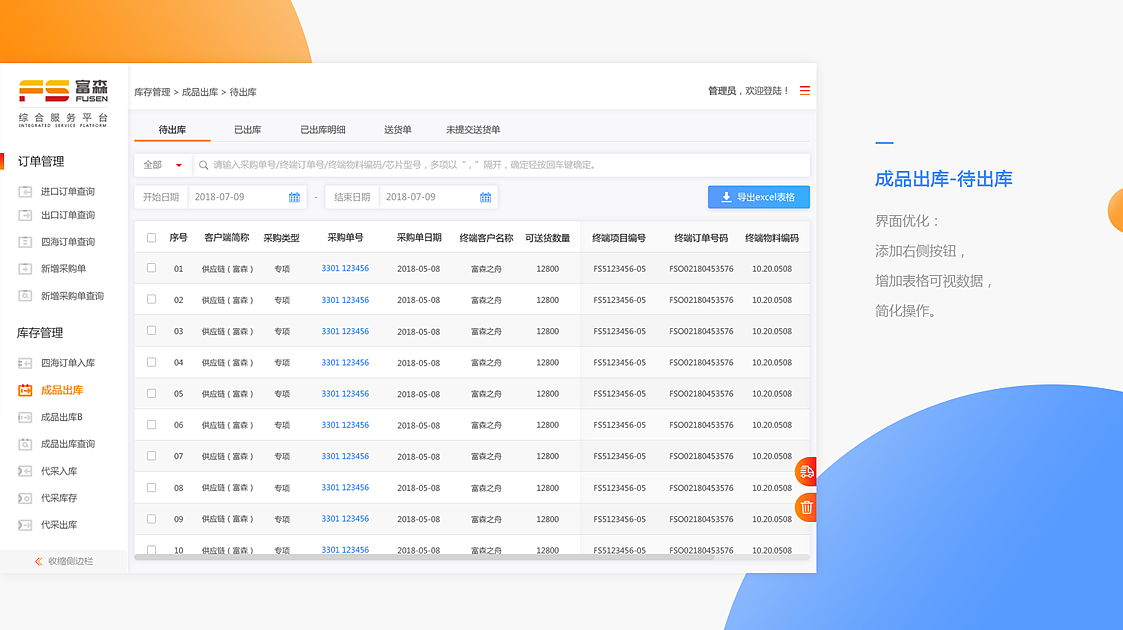Viewport: 1123px width, 630px height.
Task: Switch to the 已出库明细 tab
Action: (323, 130)
